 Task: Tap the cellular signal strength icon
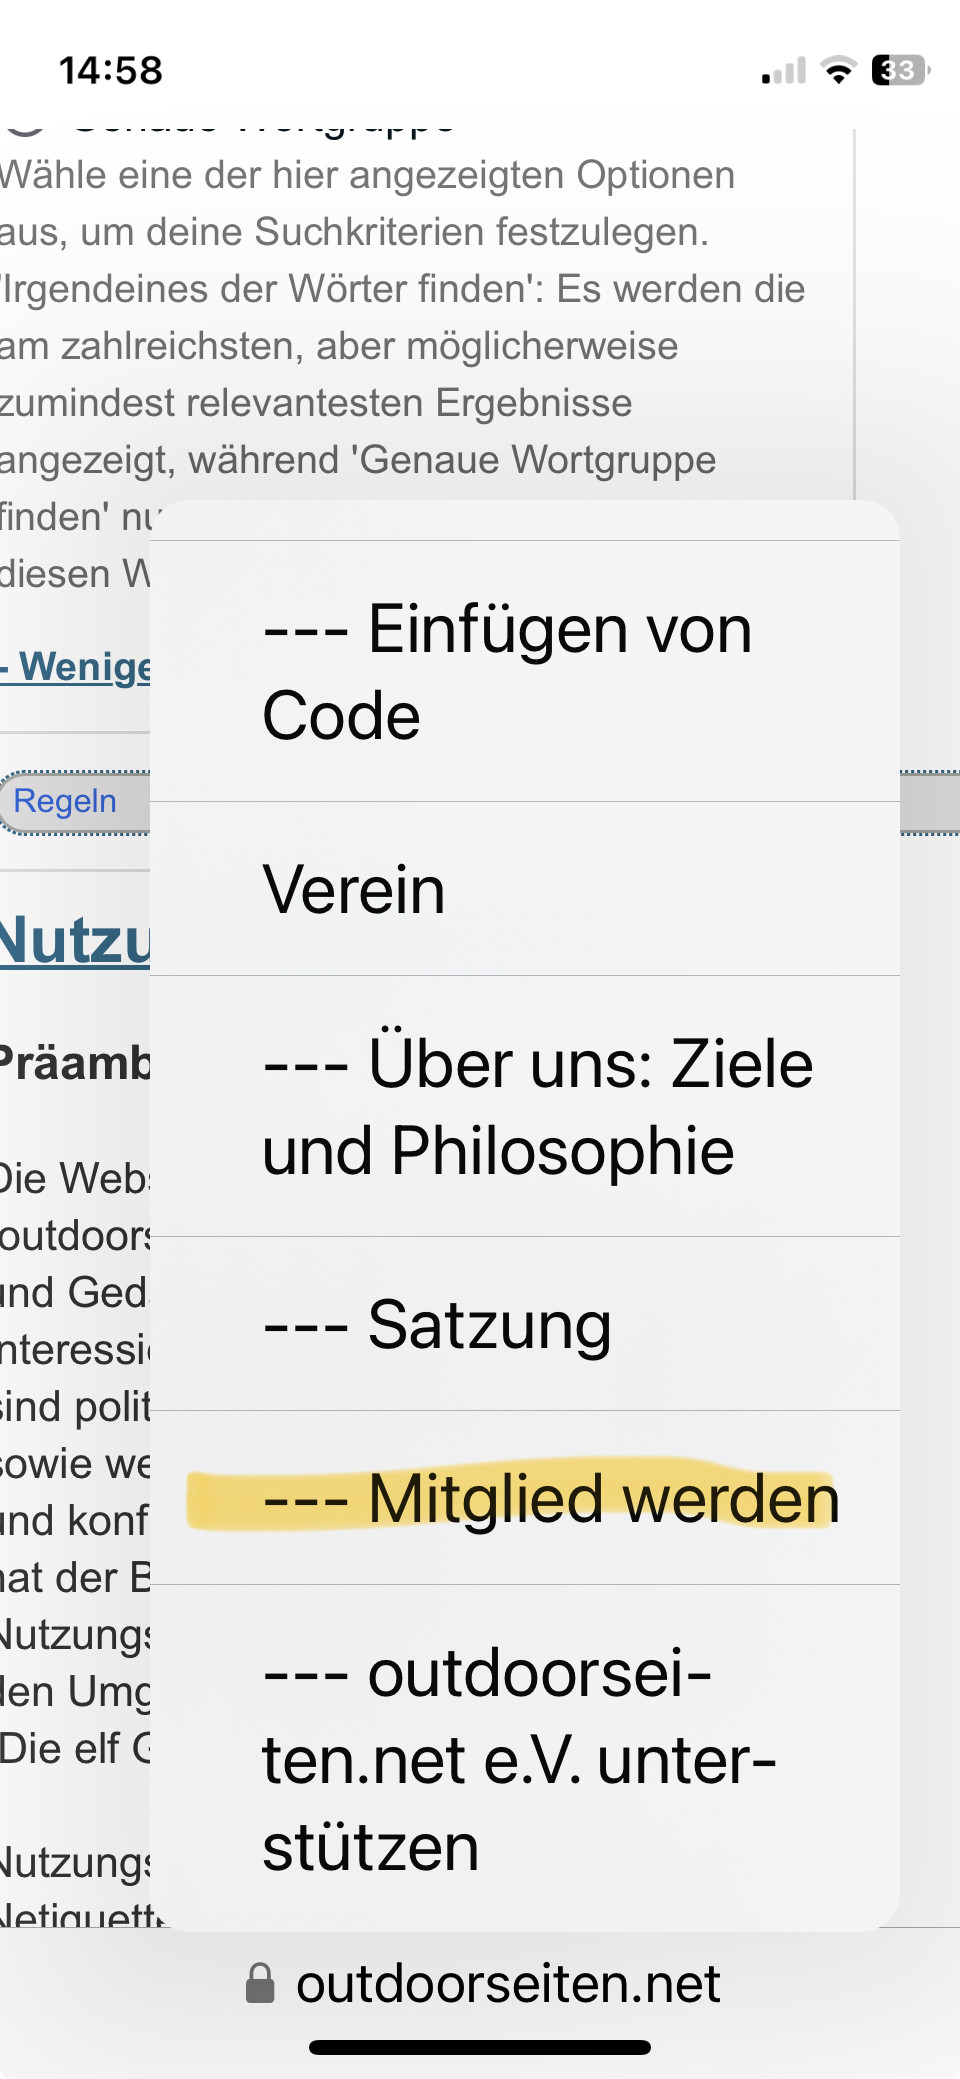pos(784,71)
